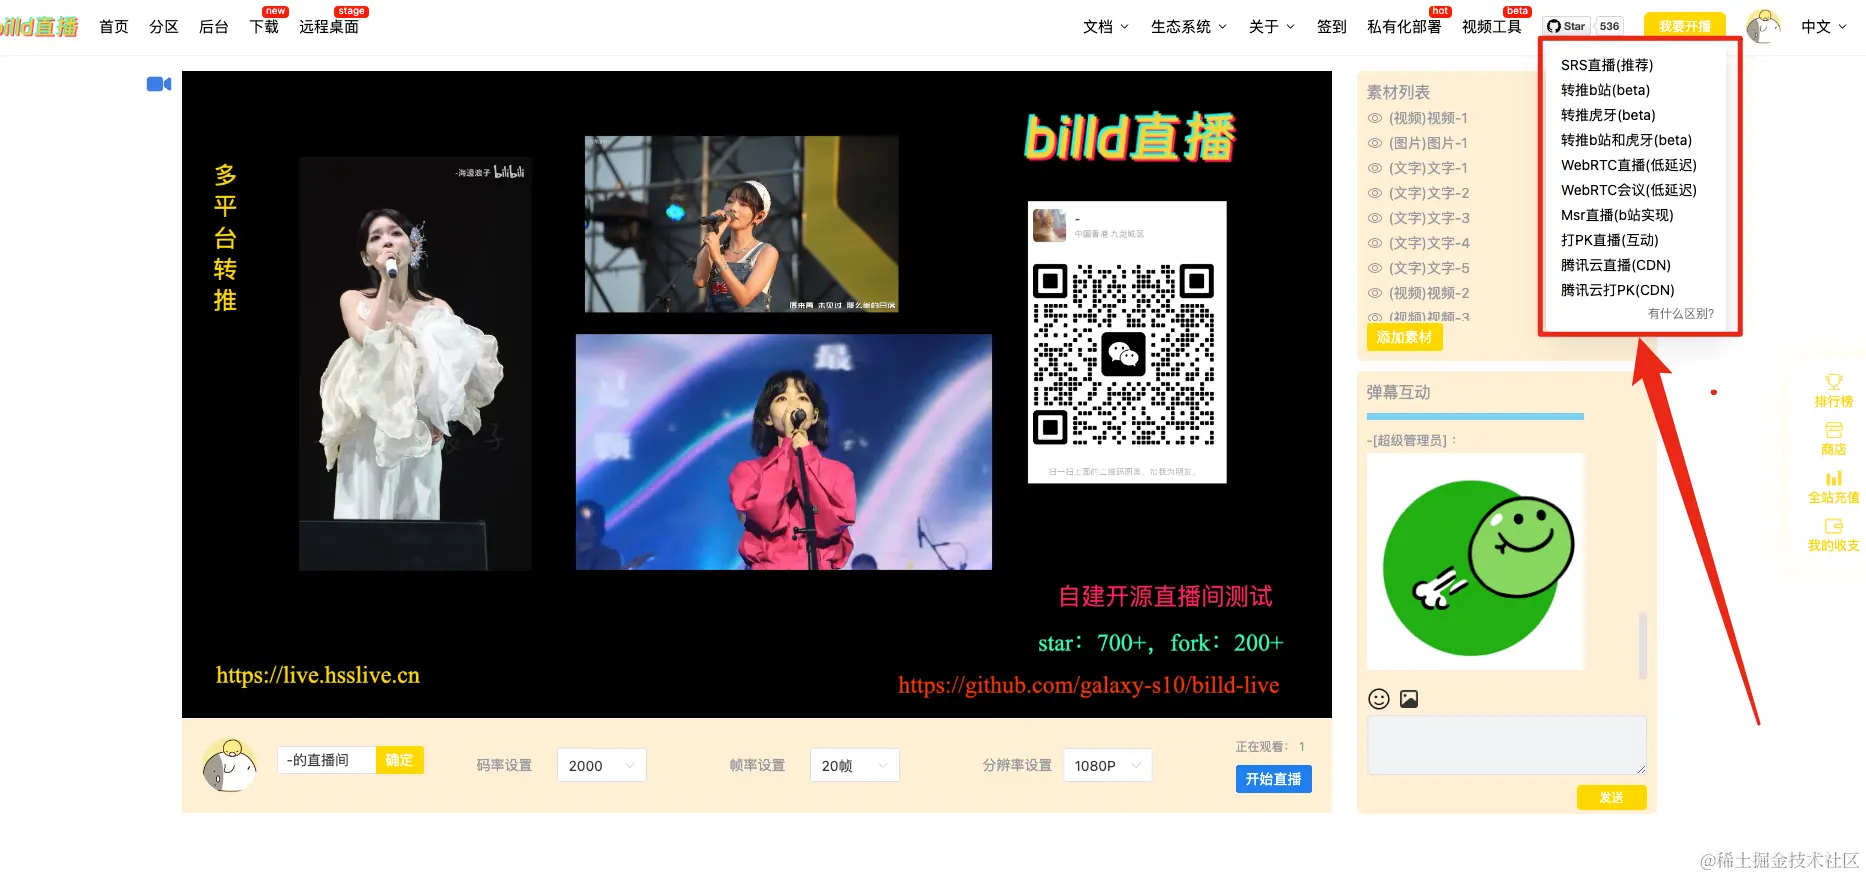Open the 下载 nav item
This screenshot has width=1866, height=877.
(x=264, y=27)
